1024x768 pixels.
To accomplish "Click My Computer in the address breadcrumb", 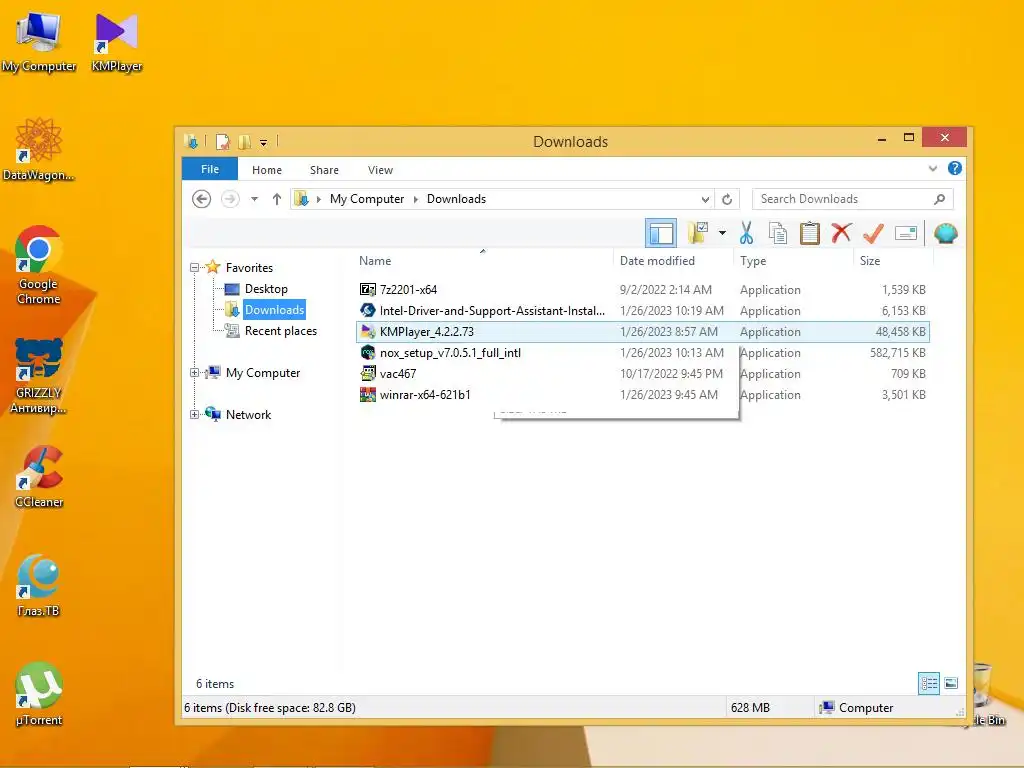I will pyautogui.click(x=367, y=199).
